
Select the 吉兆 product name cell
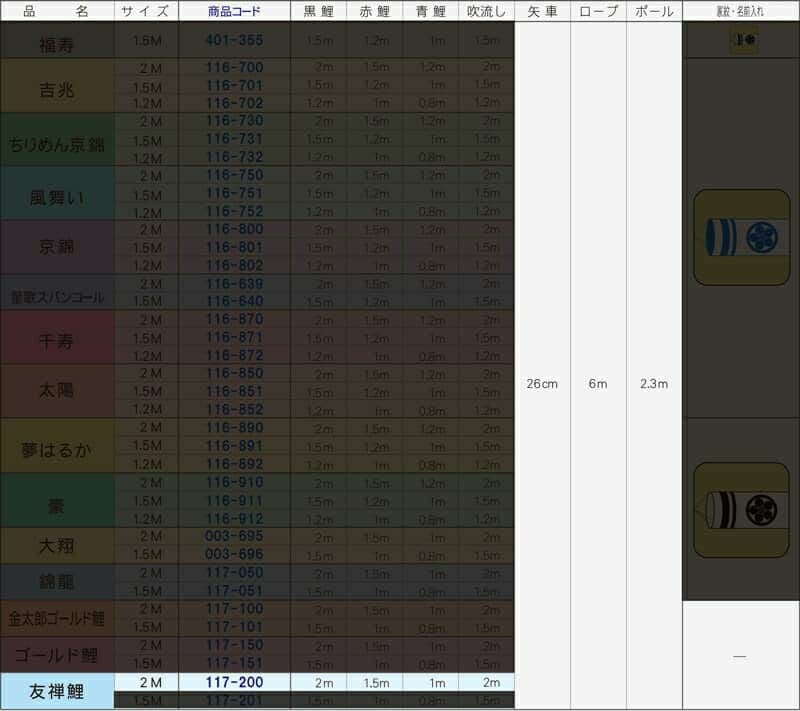(57, 86)
